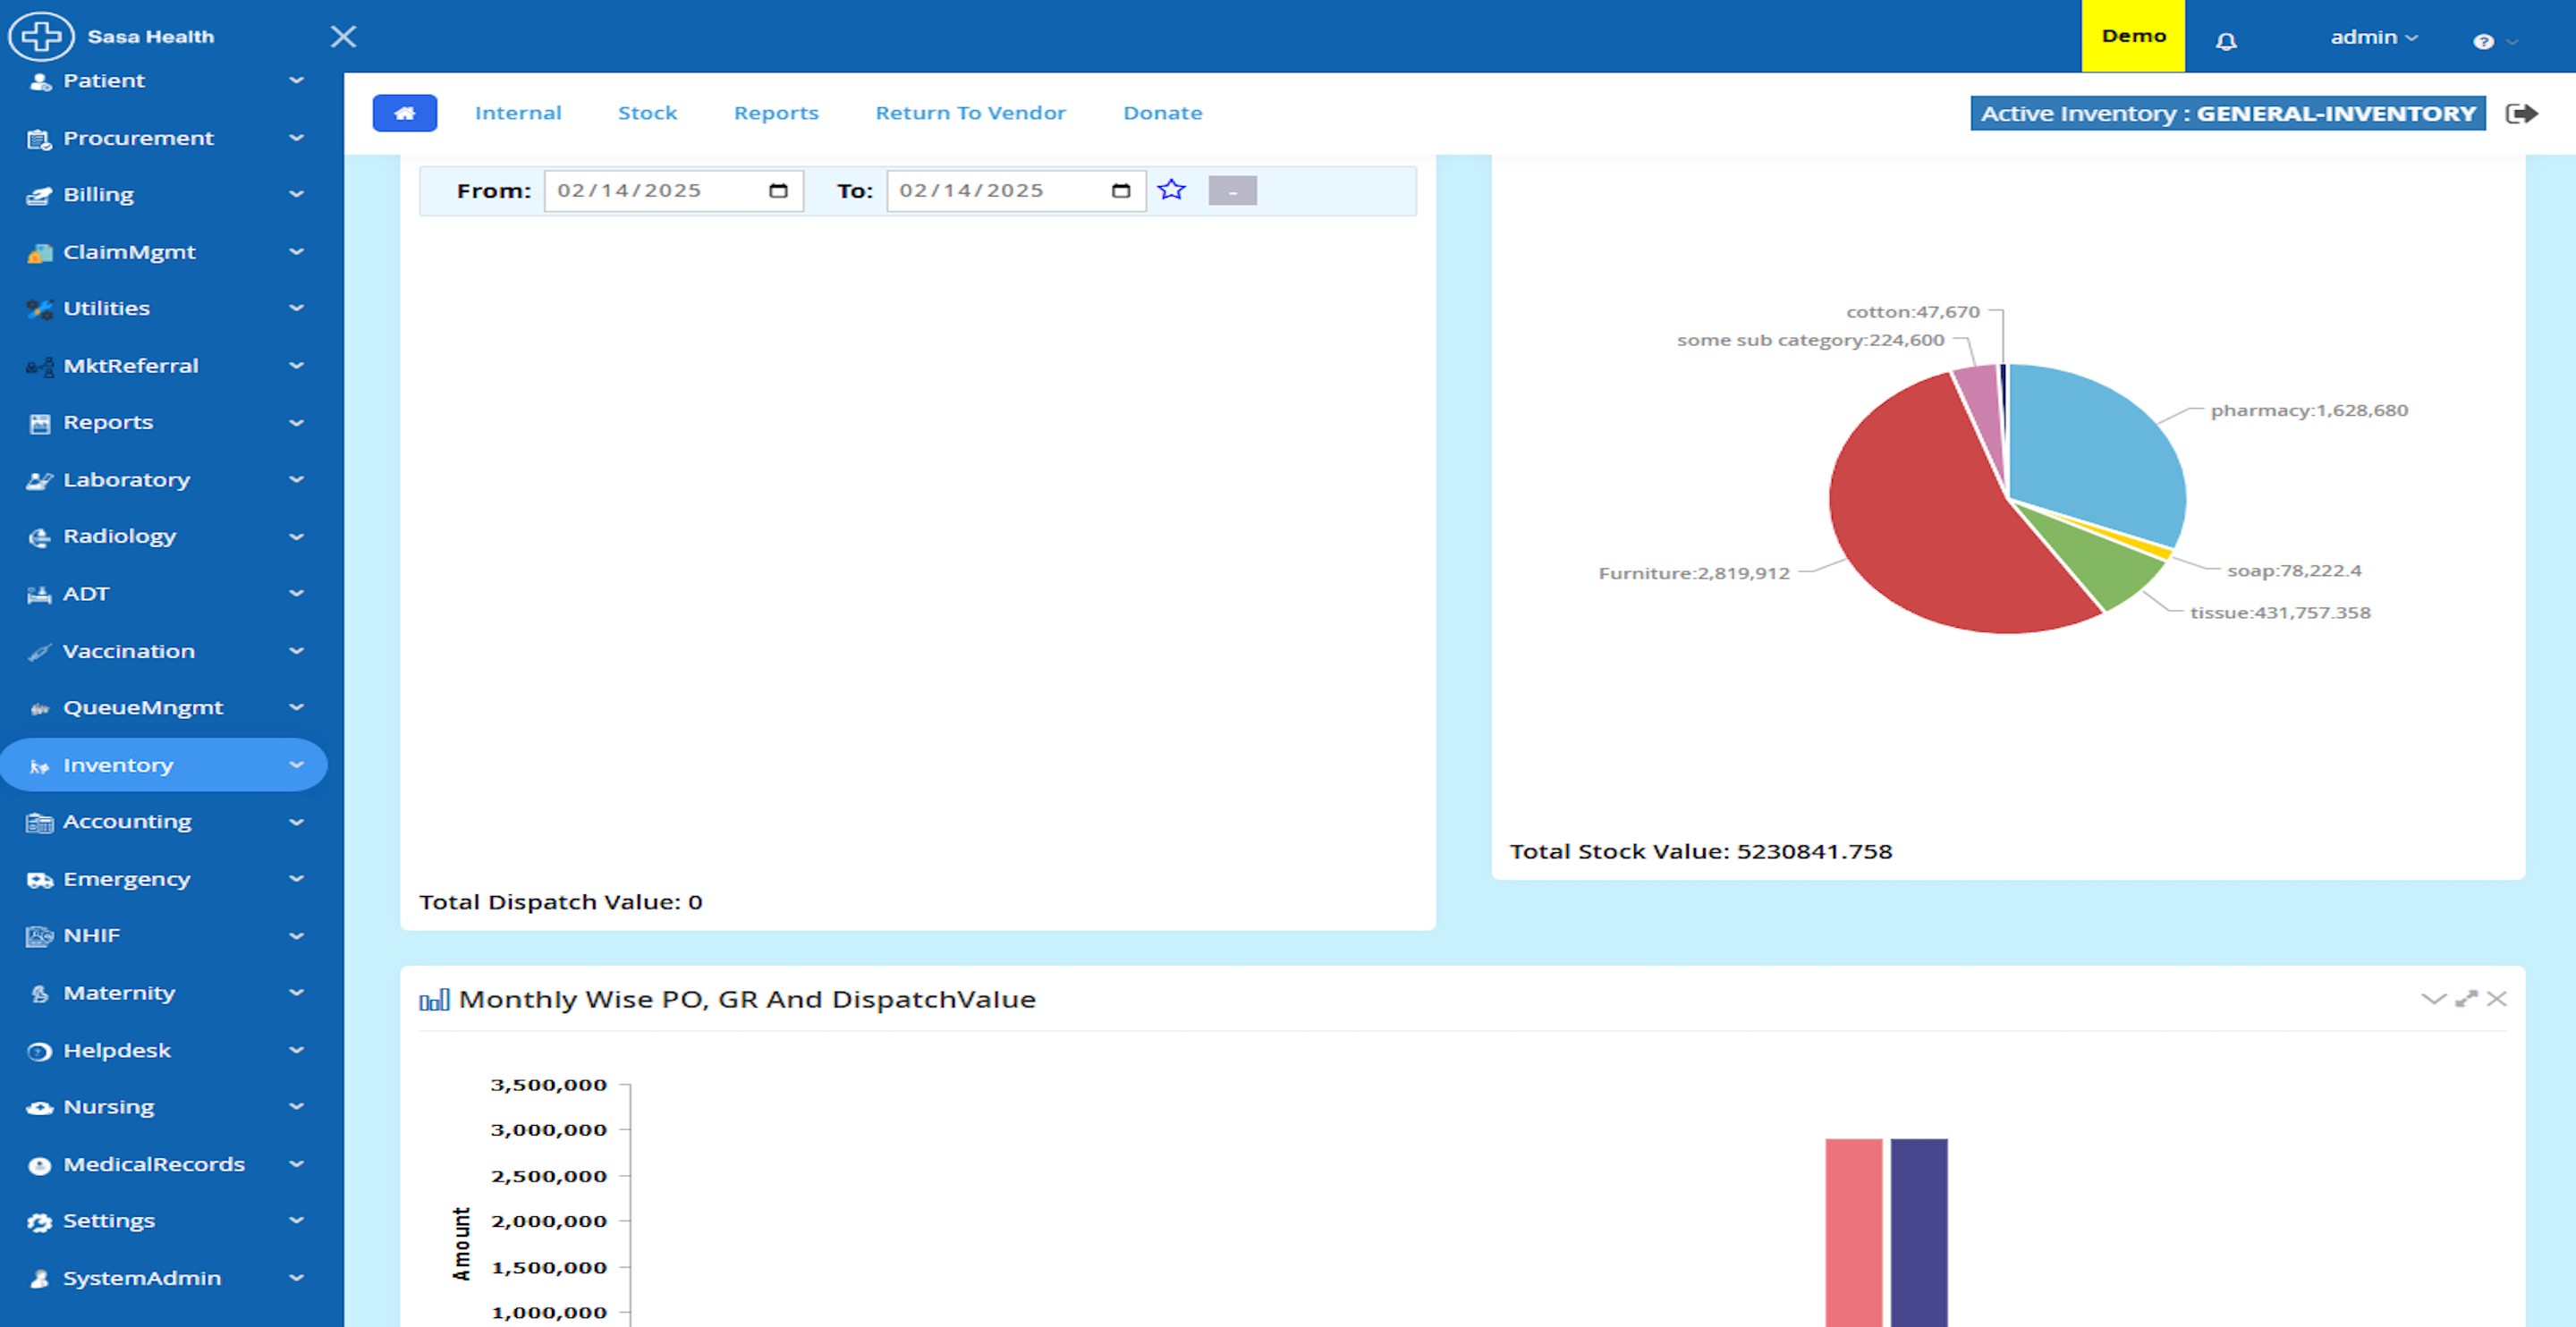This screenshot has height=1327, width=2576.
Task: Collapse the Monthly Wise chart panel chevron
Action: pyautogui.click(x=2434, y=998)
